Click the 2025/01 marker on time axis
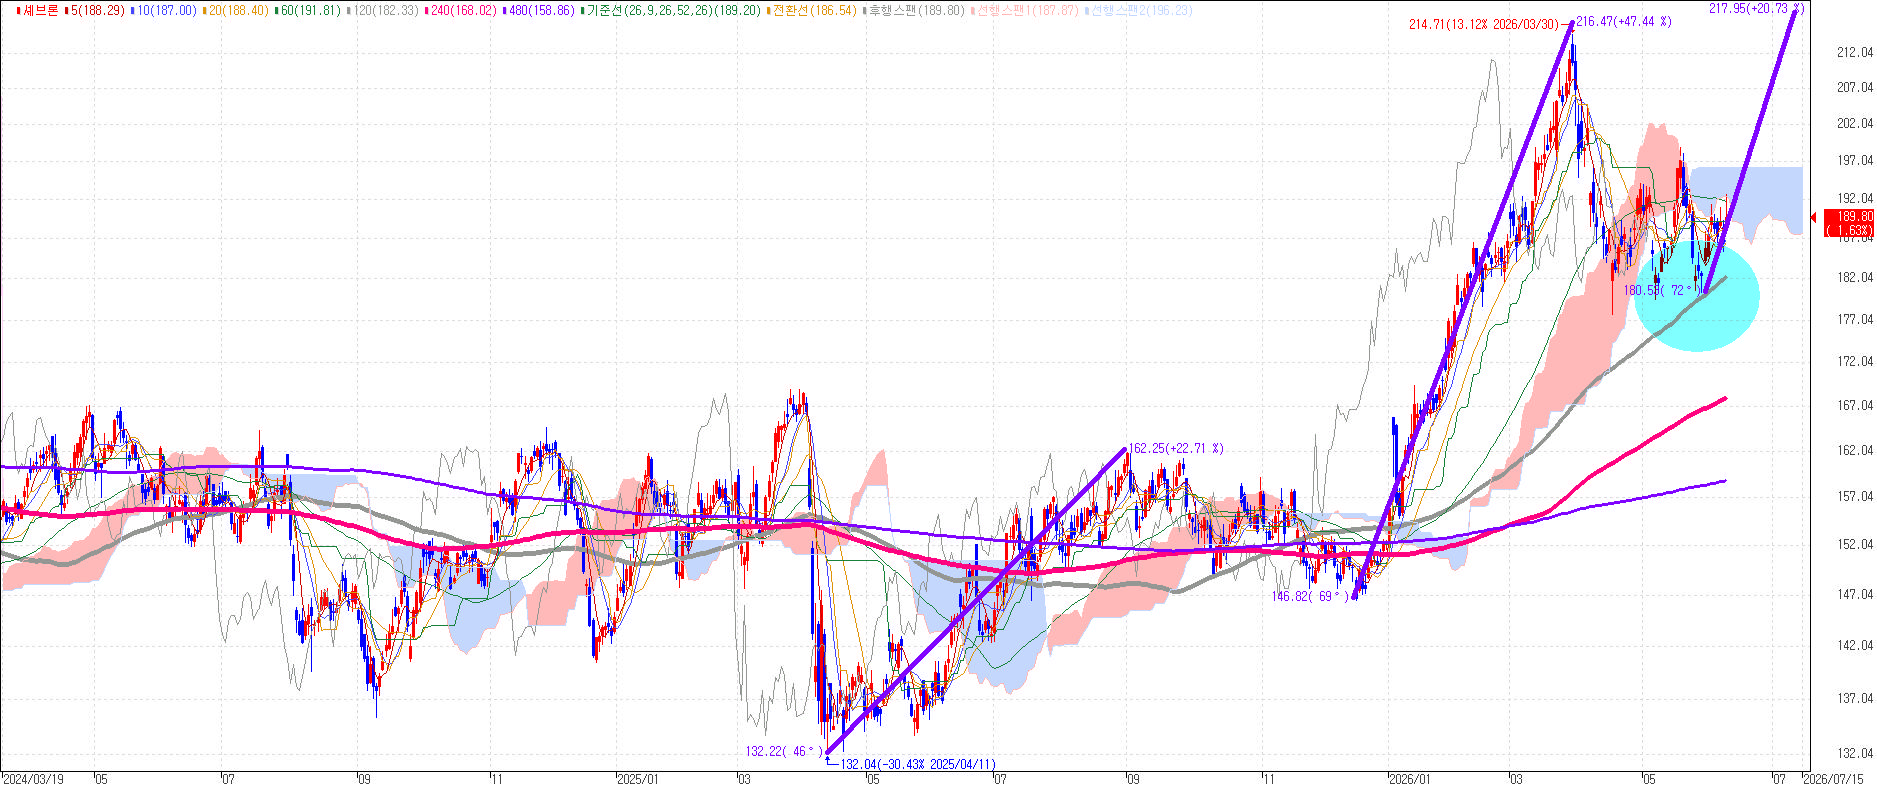1877x789 pixels. click(x=638, y=779)
